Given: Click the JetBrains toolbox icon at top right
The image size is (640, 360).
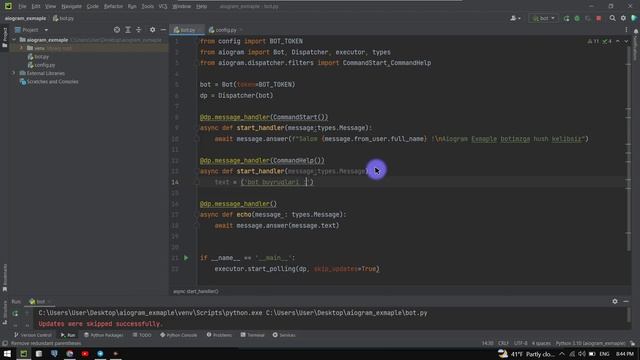Looking at the screenshot, I should [x=634, y=18].
